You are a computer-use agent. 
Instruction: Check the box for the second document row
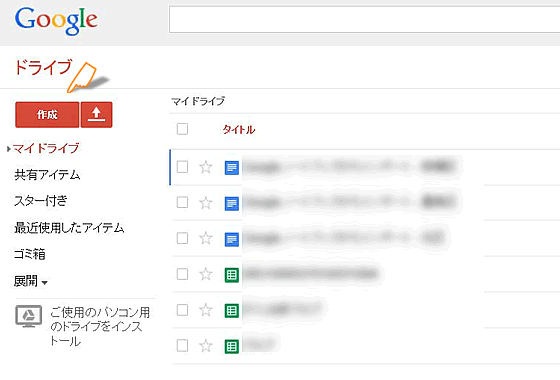click(182, 202)
